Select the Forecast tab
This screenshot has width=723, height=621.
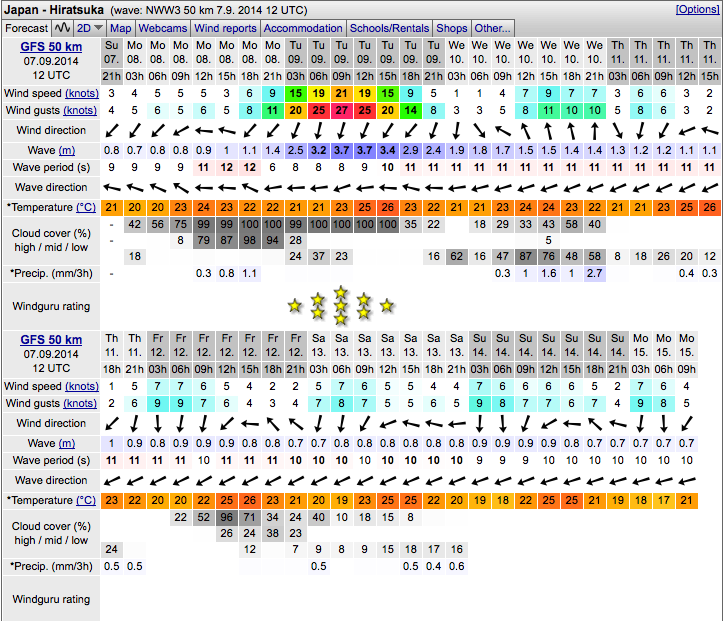pos(27,28)
